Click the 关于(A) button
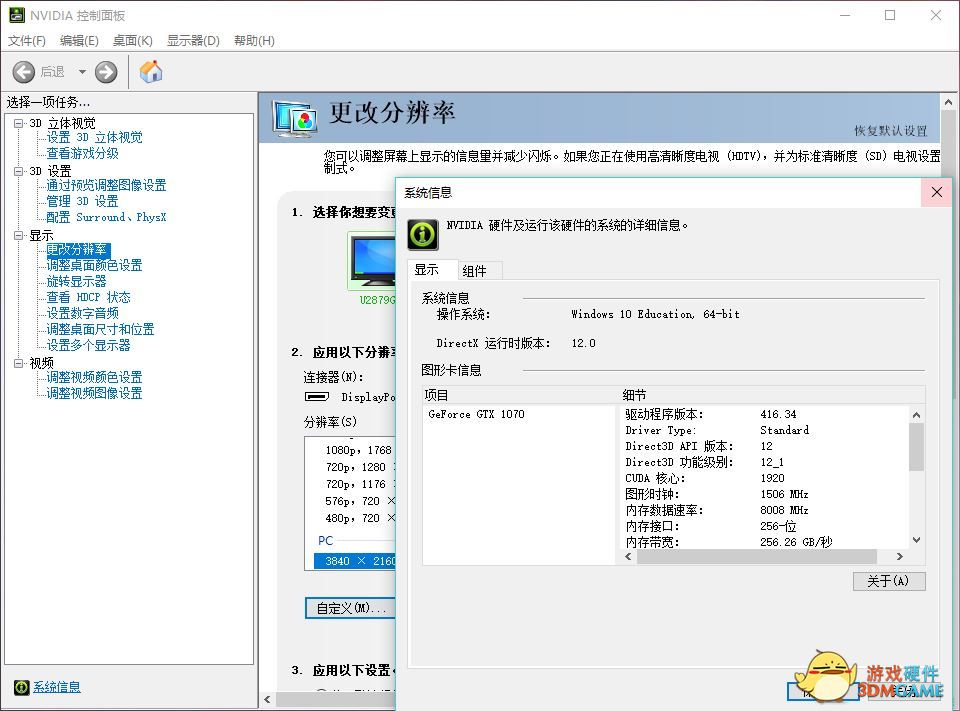This screenshot has height=711, width=960. pyautogui.click(x=889, y=581)
